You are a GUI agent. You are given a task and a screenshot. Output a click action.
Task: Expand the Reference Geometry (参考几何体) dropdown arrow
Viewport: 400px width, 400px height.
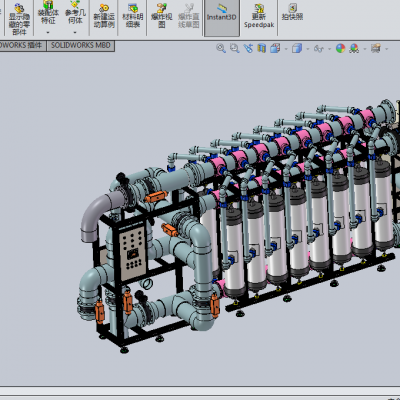point(75,32)
